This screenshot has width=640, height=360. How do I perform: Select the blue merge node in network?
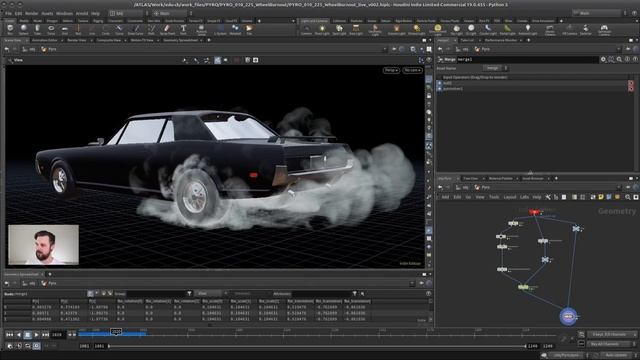(568, 317)
